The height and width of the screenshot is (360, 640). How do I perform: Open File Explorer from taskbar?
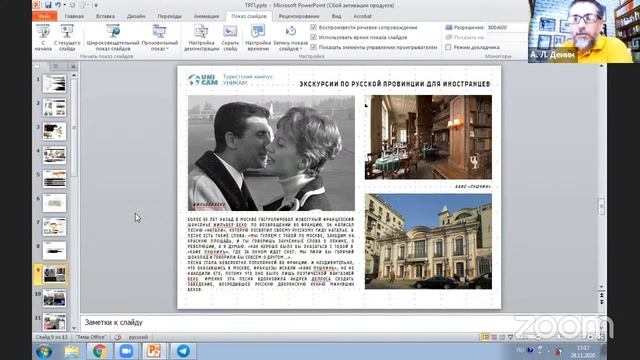(x=72, y=351)
